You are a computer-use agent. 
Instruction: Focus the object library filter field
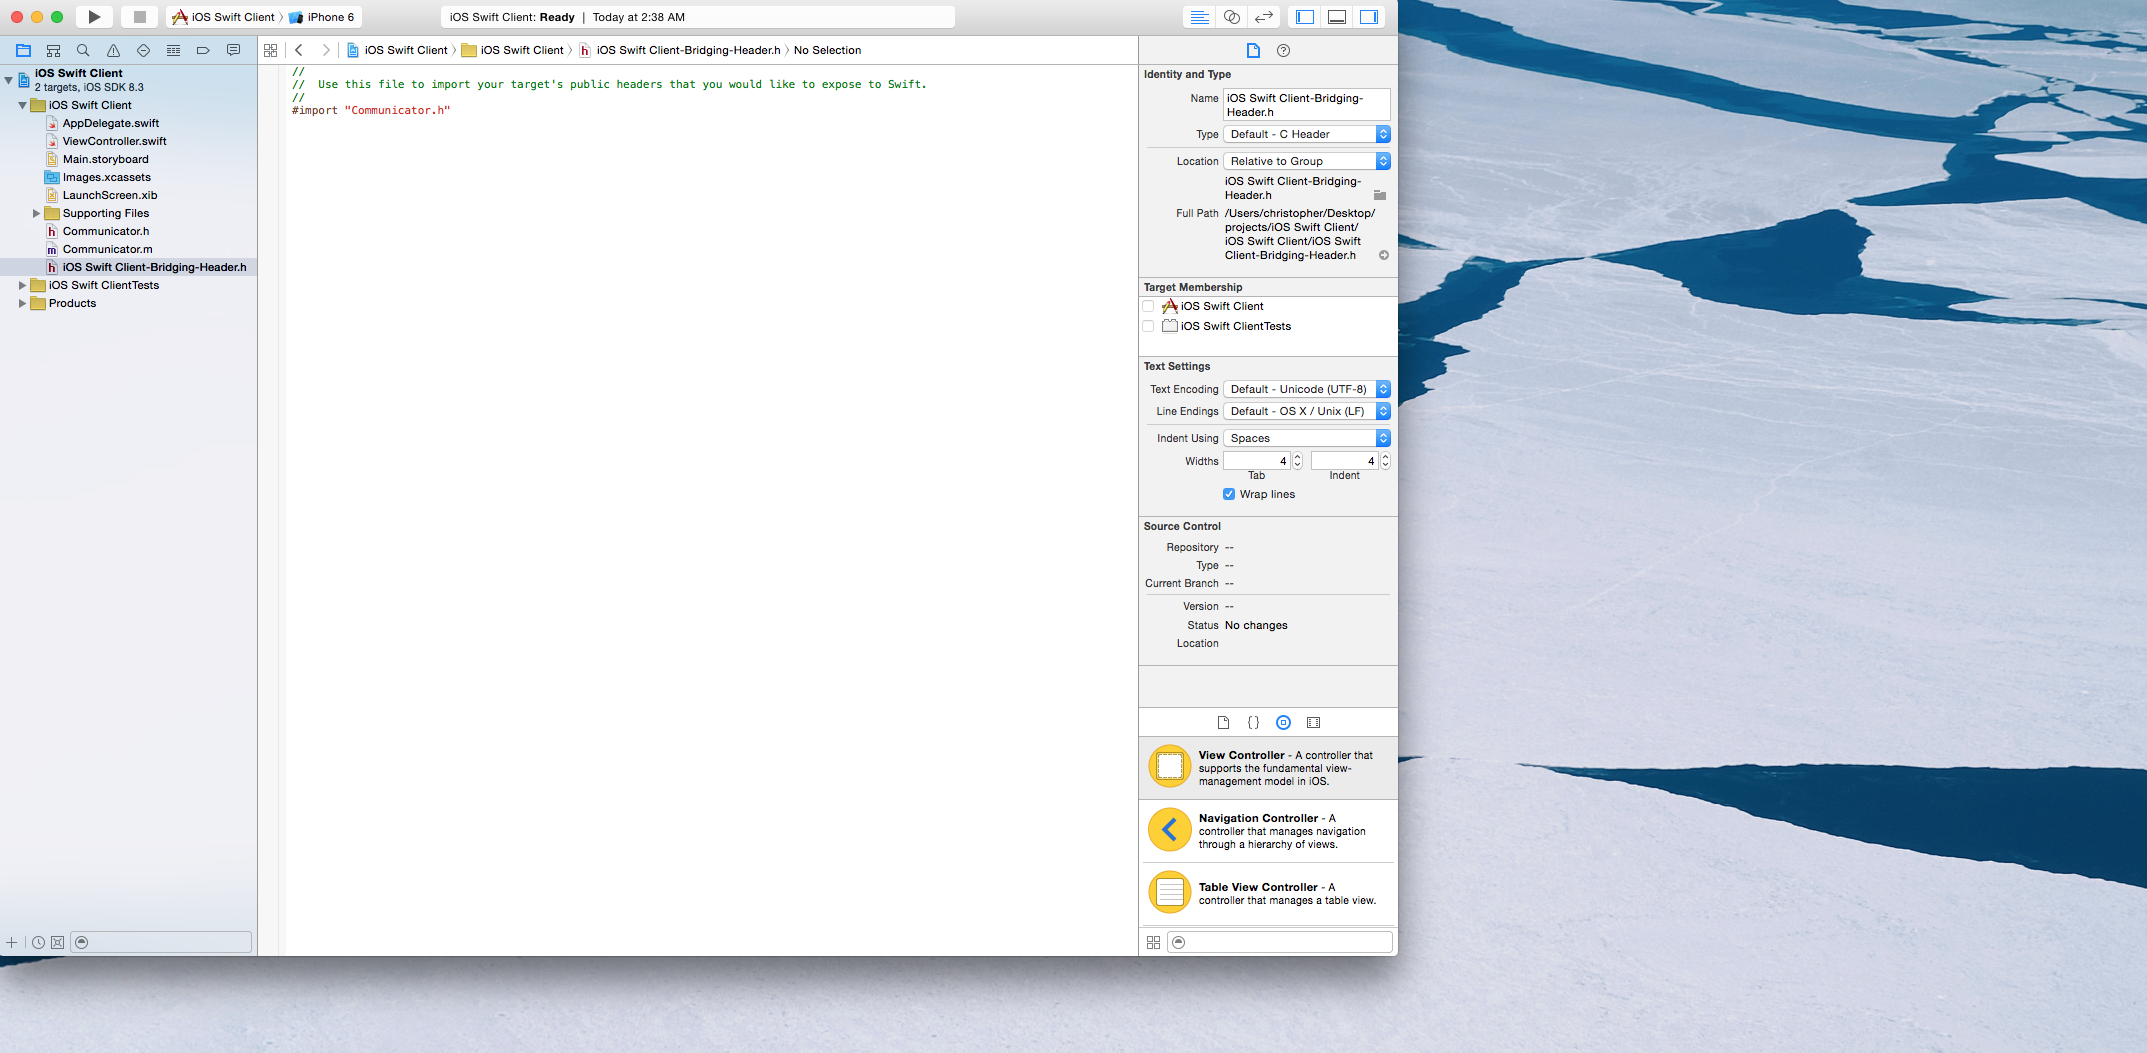pyautogui.click(x=1280, y=942)
